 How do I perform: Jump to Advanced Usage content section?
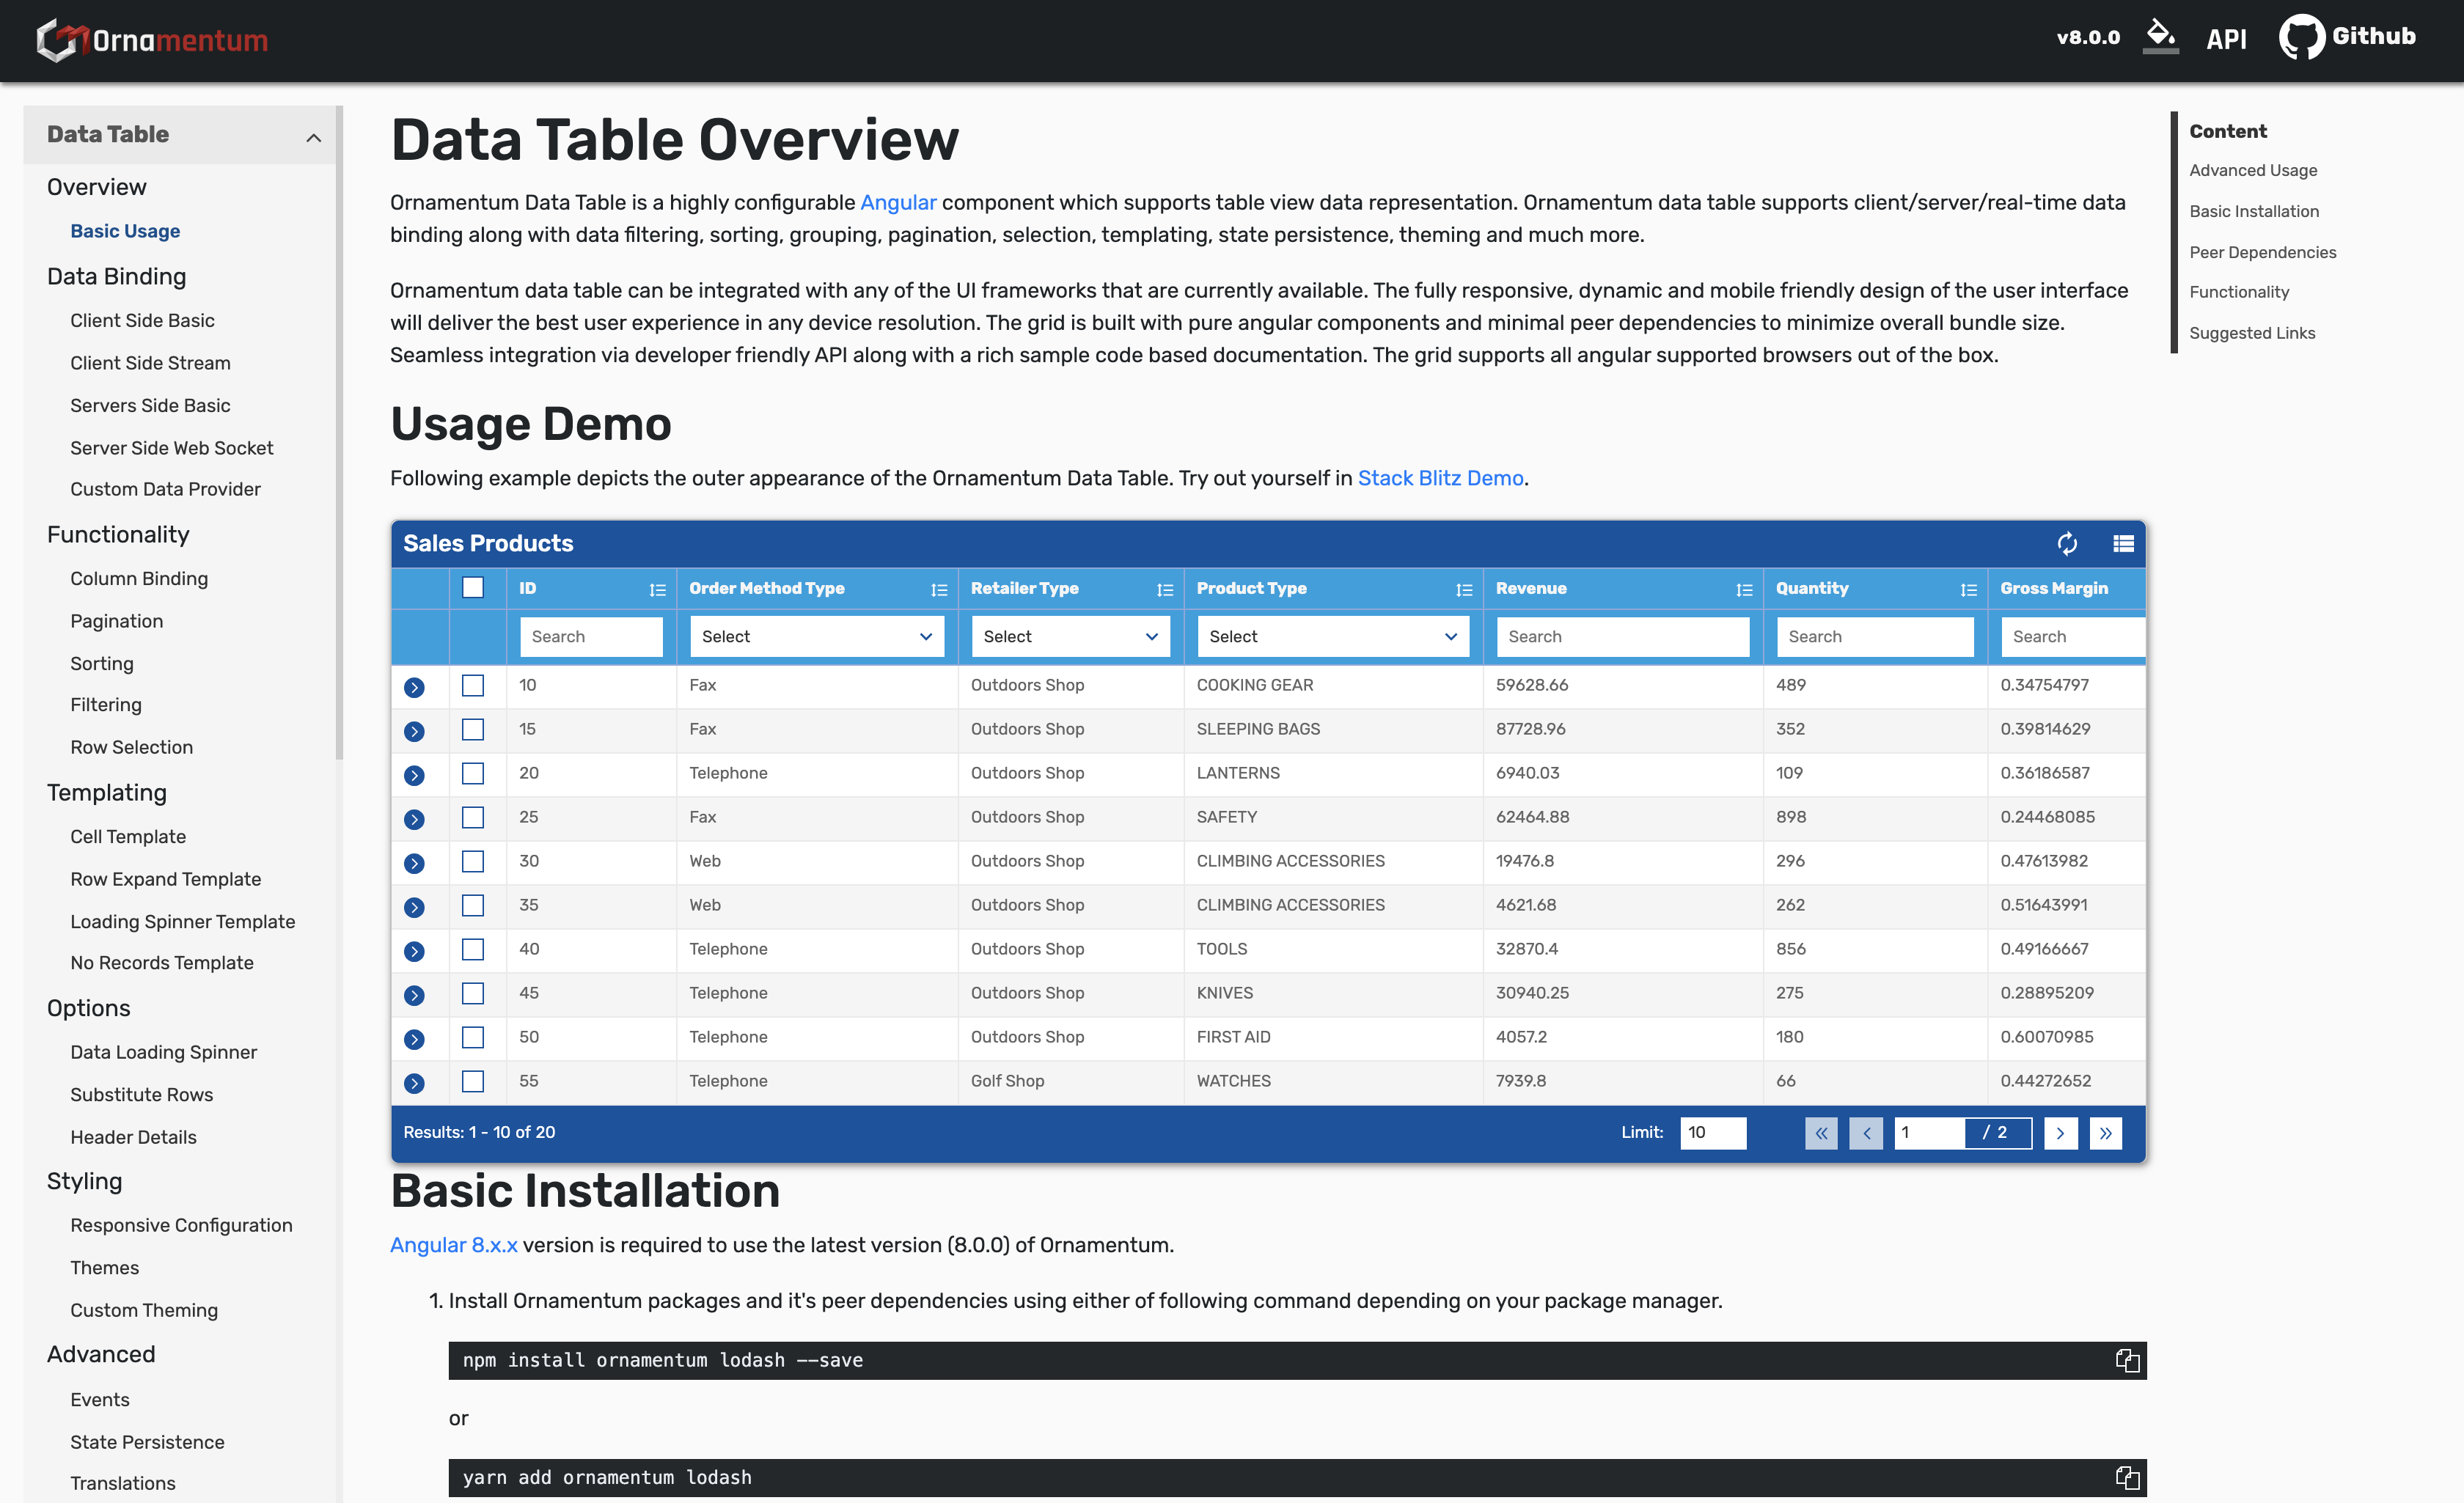coord(2253,170)
